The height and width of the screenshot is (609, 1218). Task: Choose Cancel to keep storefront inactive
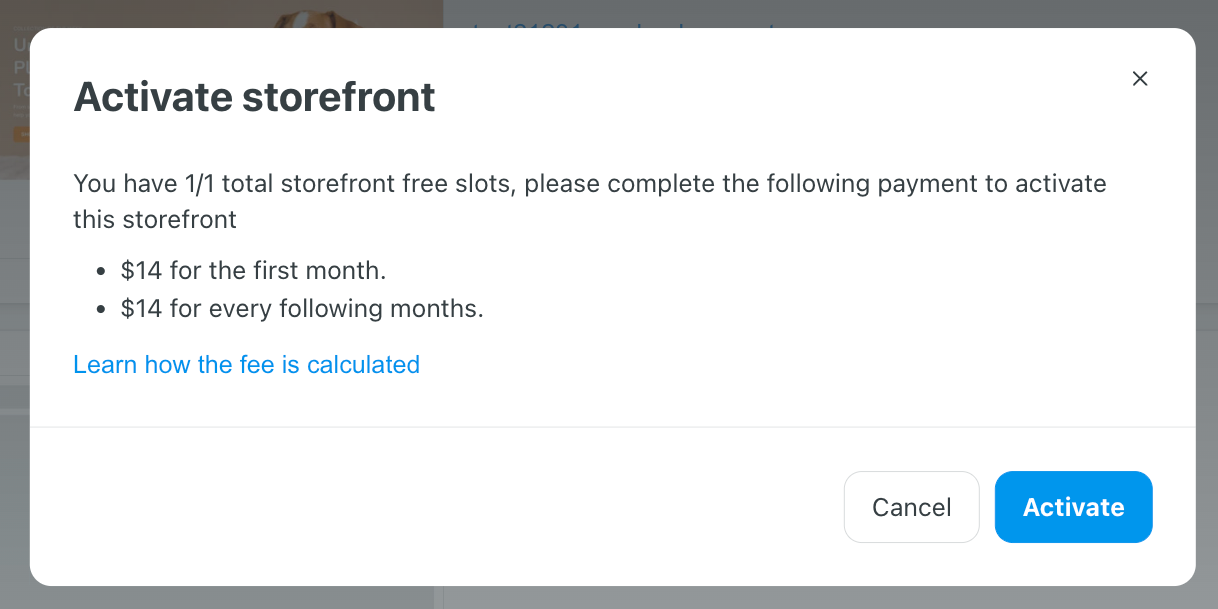point(911,507)
